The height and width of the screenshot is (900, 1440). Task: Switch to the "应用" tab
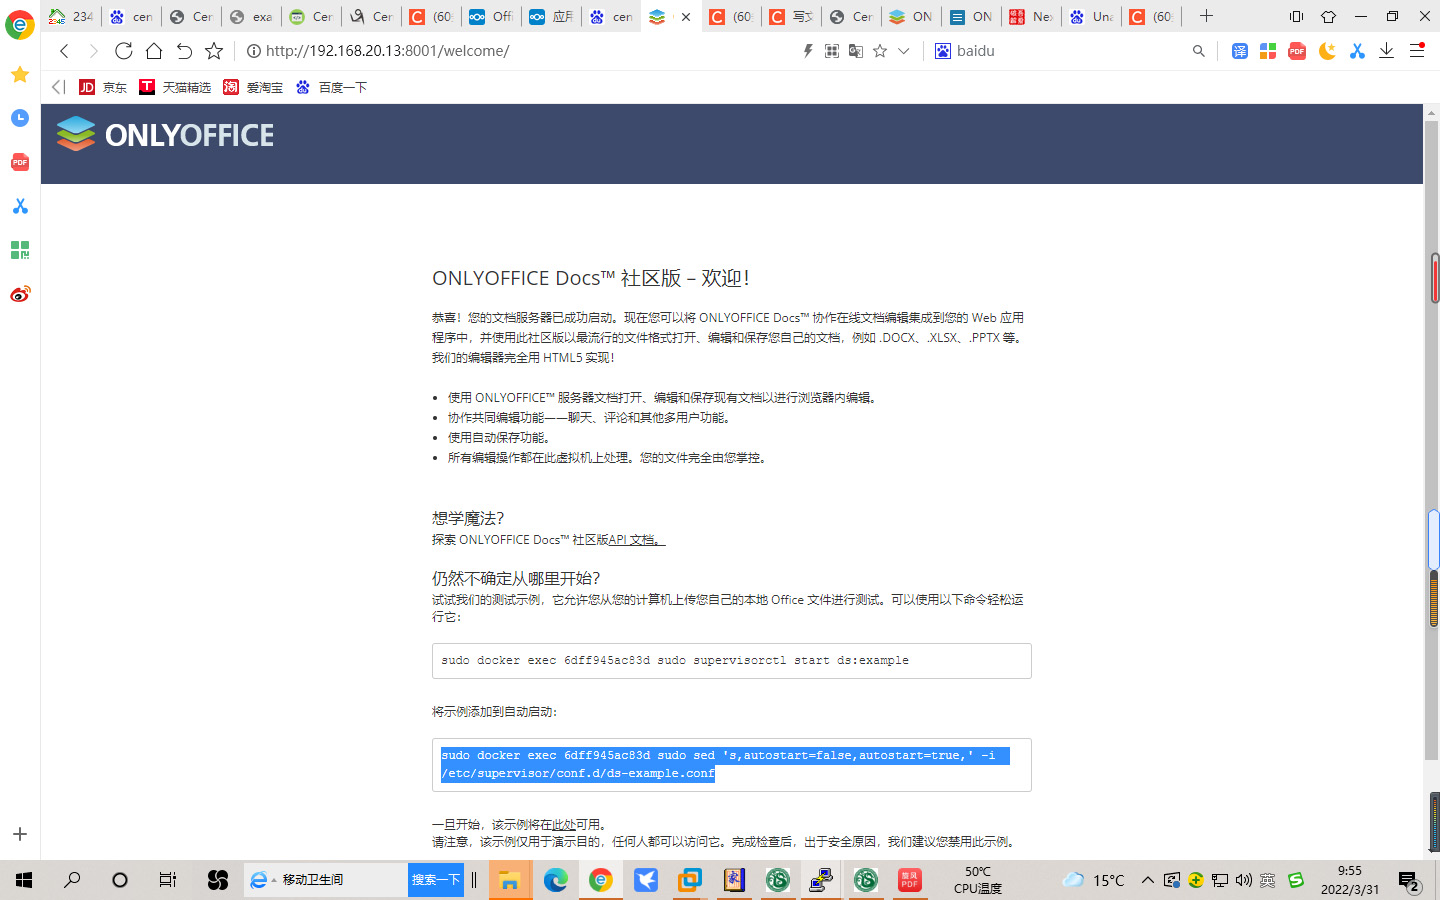click(551, 16)
